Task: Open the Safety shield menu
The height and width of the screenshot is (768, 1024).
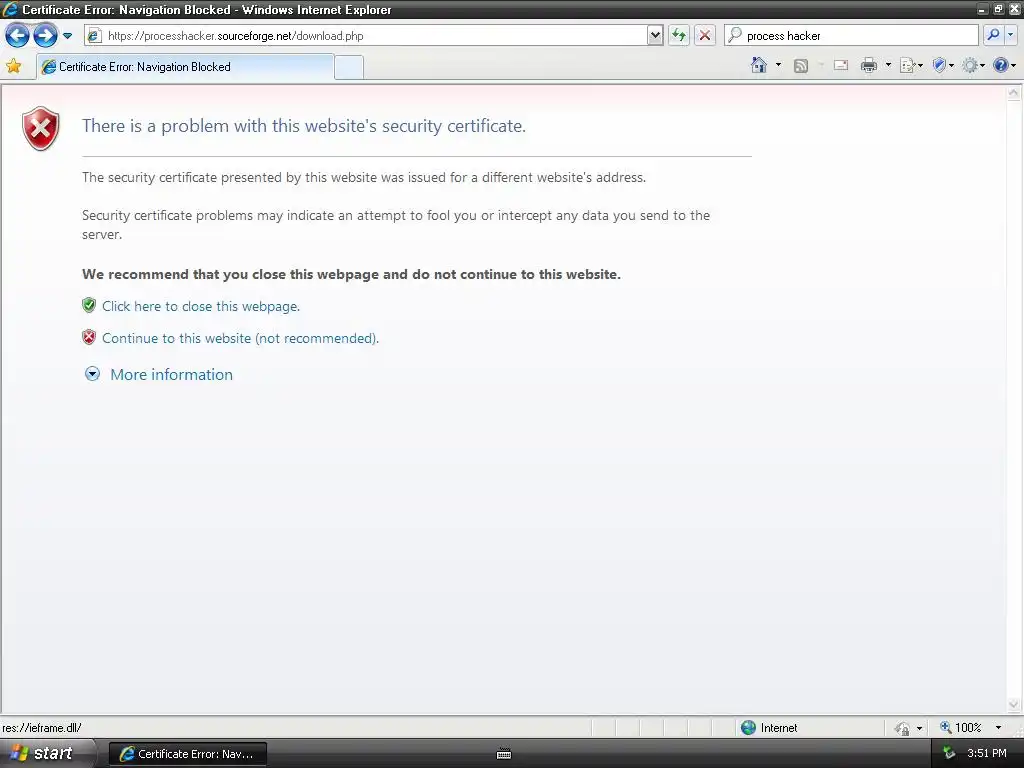Action: click(x=942, y=65)
